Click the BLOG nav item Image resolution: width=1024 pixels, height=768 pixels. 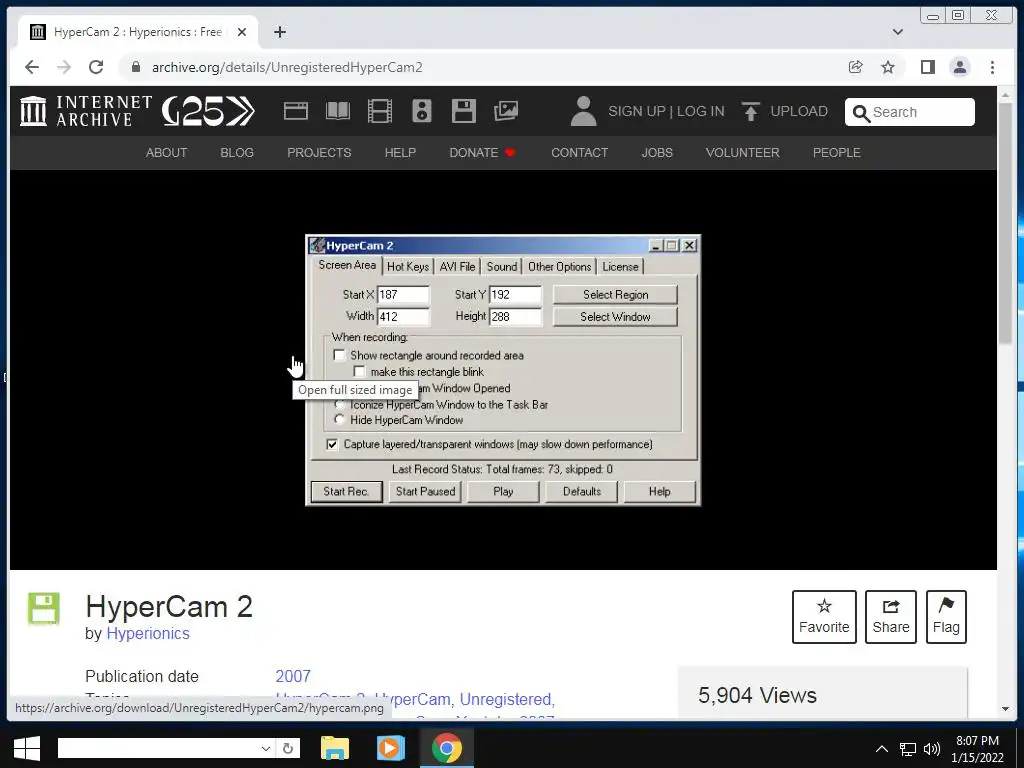237,153
